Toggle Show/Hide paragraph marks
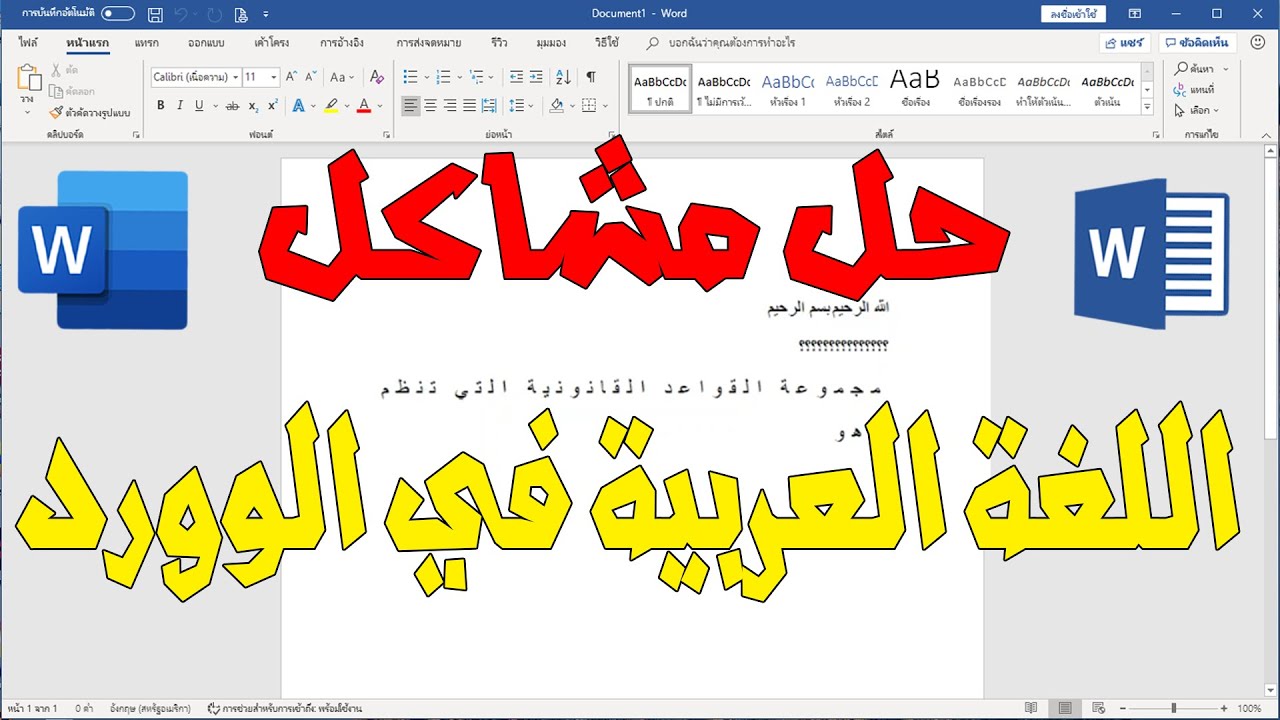Image resolution: width=1280 pixels, height=720 pixels. click(x=591, y=77)
